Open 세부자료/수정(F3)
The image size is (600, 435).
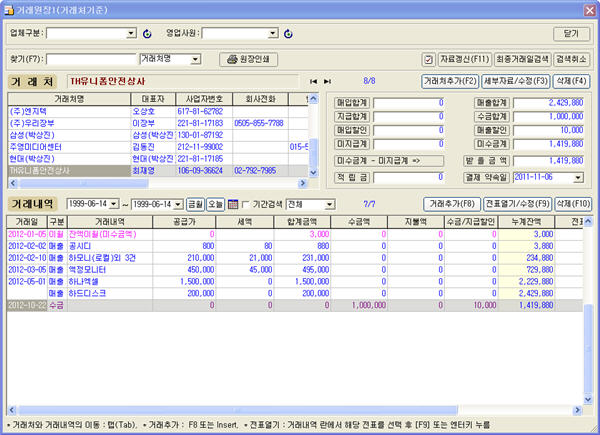pos(516,81)
